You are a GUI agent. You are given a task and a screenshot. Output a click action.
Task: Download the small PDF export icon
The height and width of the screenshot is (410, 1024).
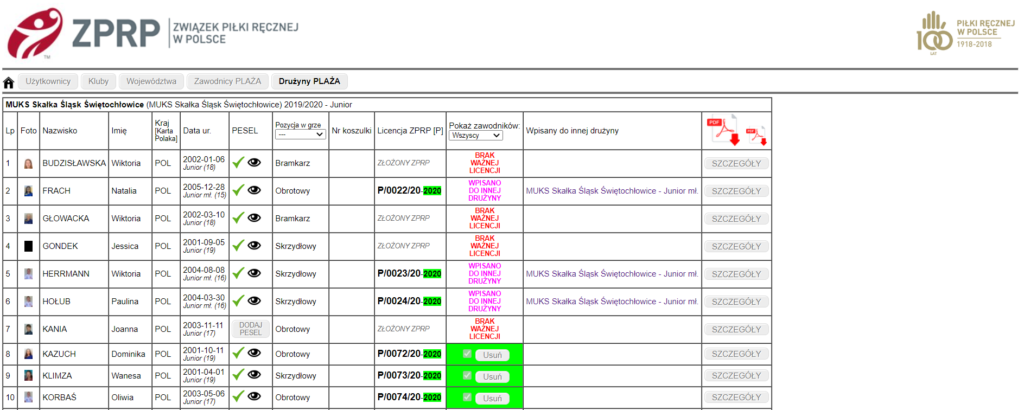[x=756, y=135]
